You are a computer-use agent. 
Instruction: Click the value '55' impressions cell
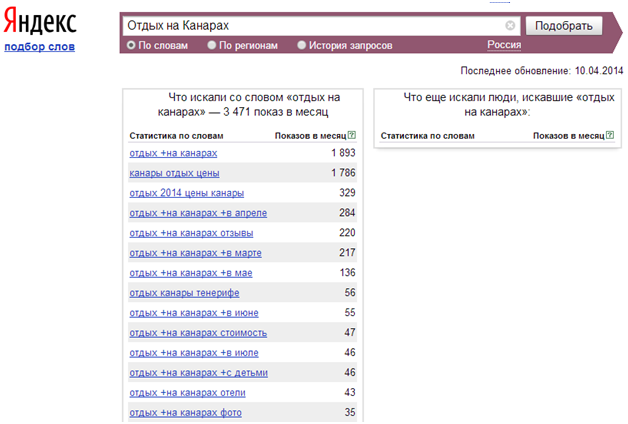tap(350, 313)
